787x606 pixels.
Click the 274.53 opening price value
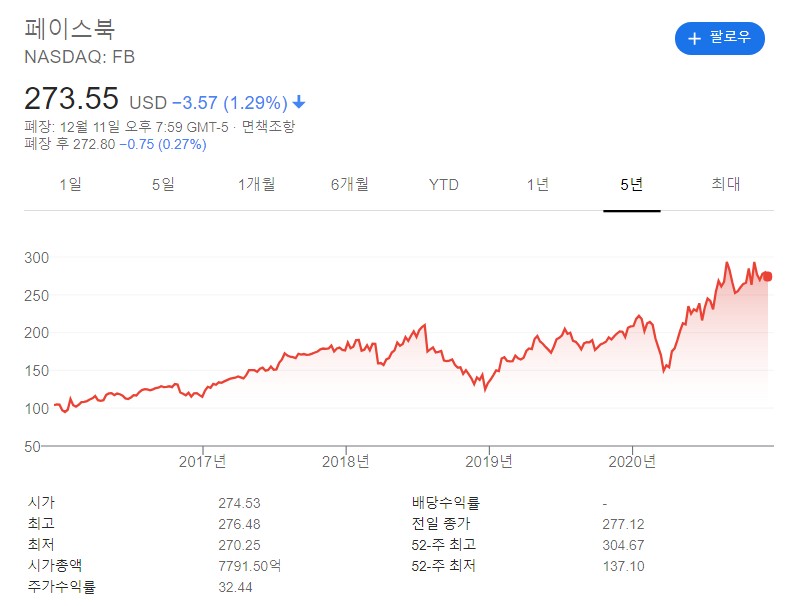click(239, 503)
